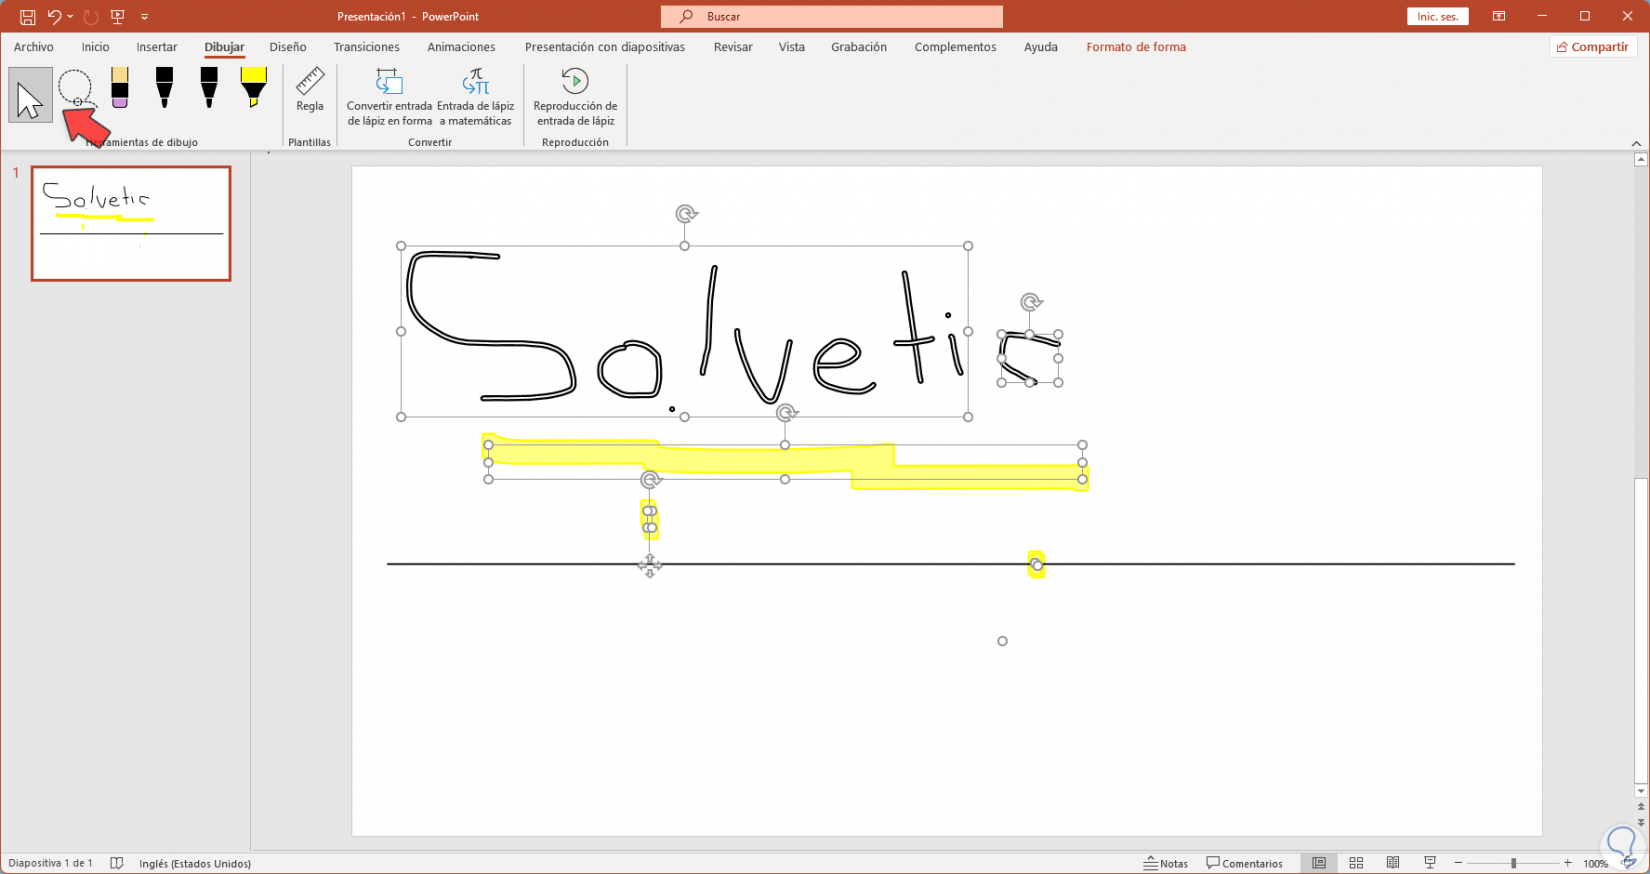Open the Vista tab

pyautogui.click(x=792, y=47)
